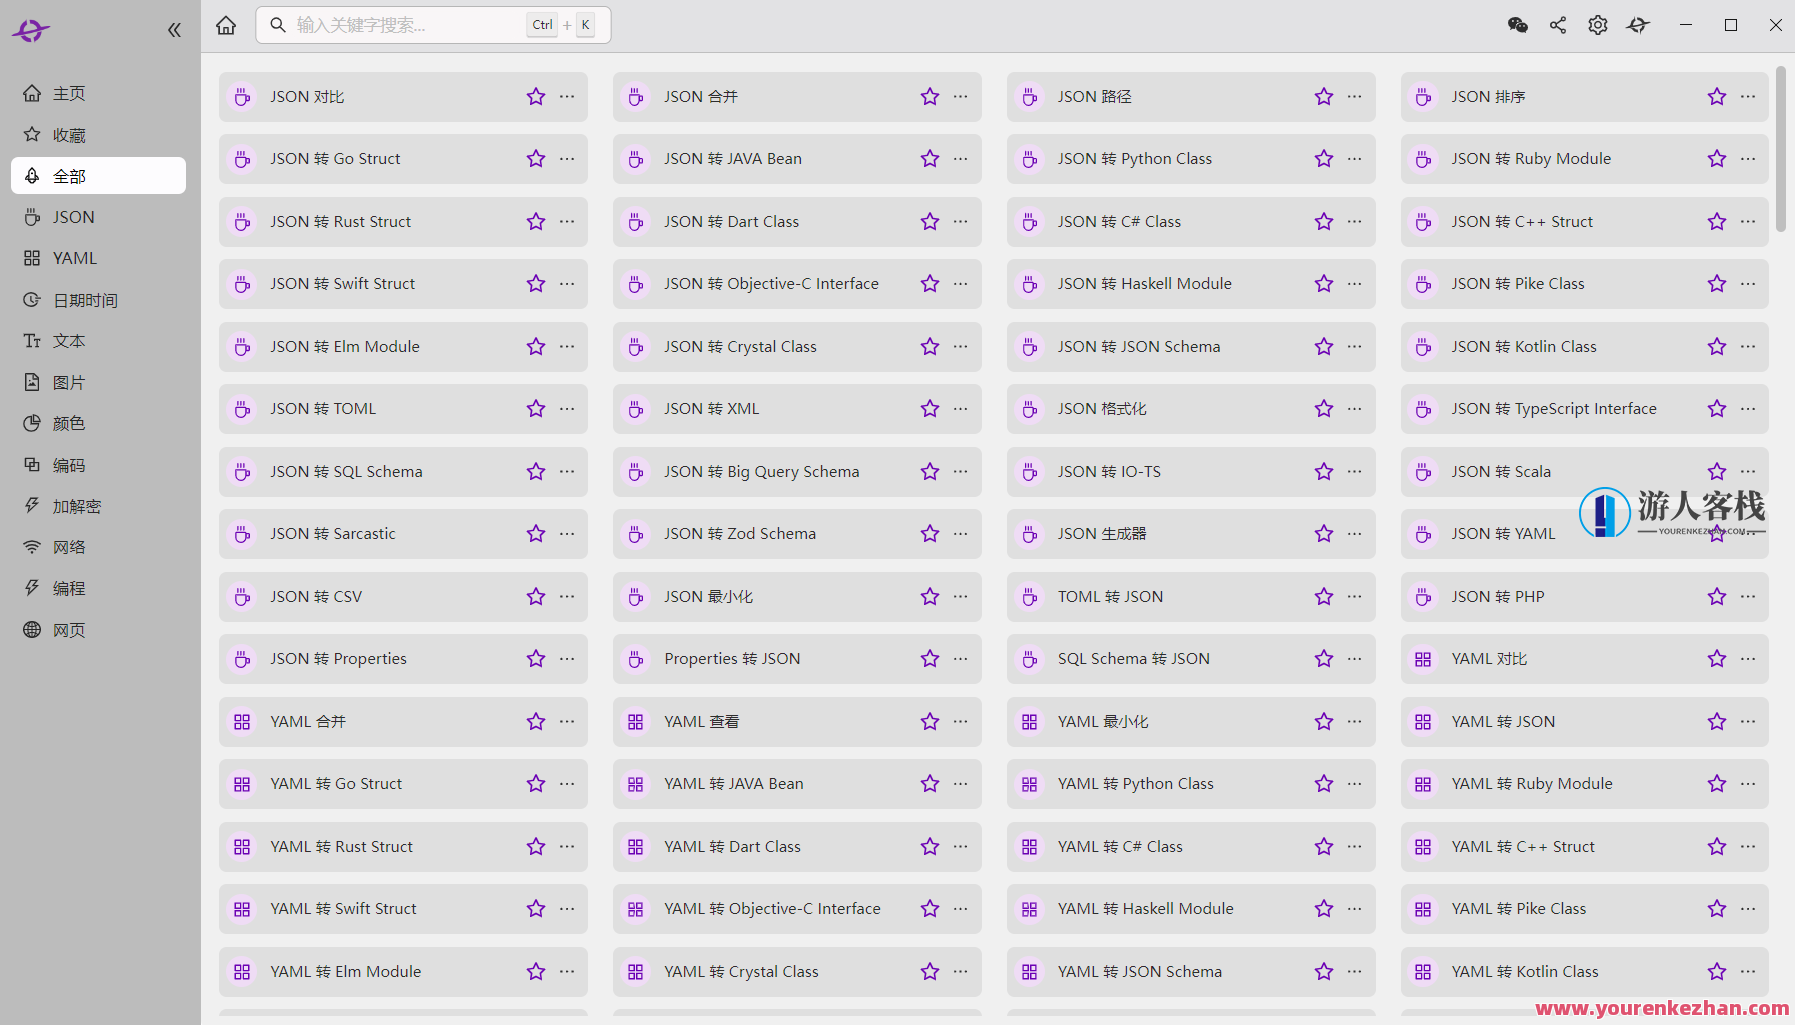Focus the keyword search input field
This screenshot has width=1795, height=1025.
[405, 25]
